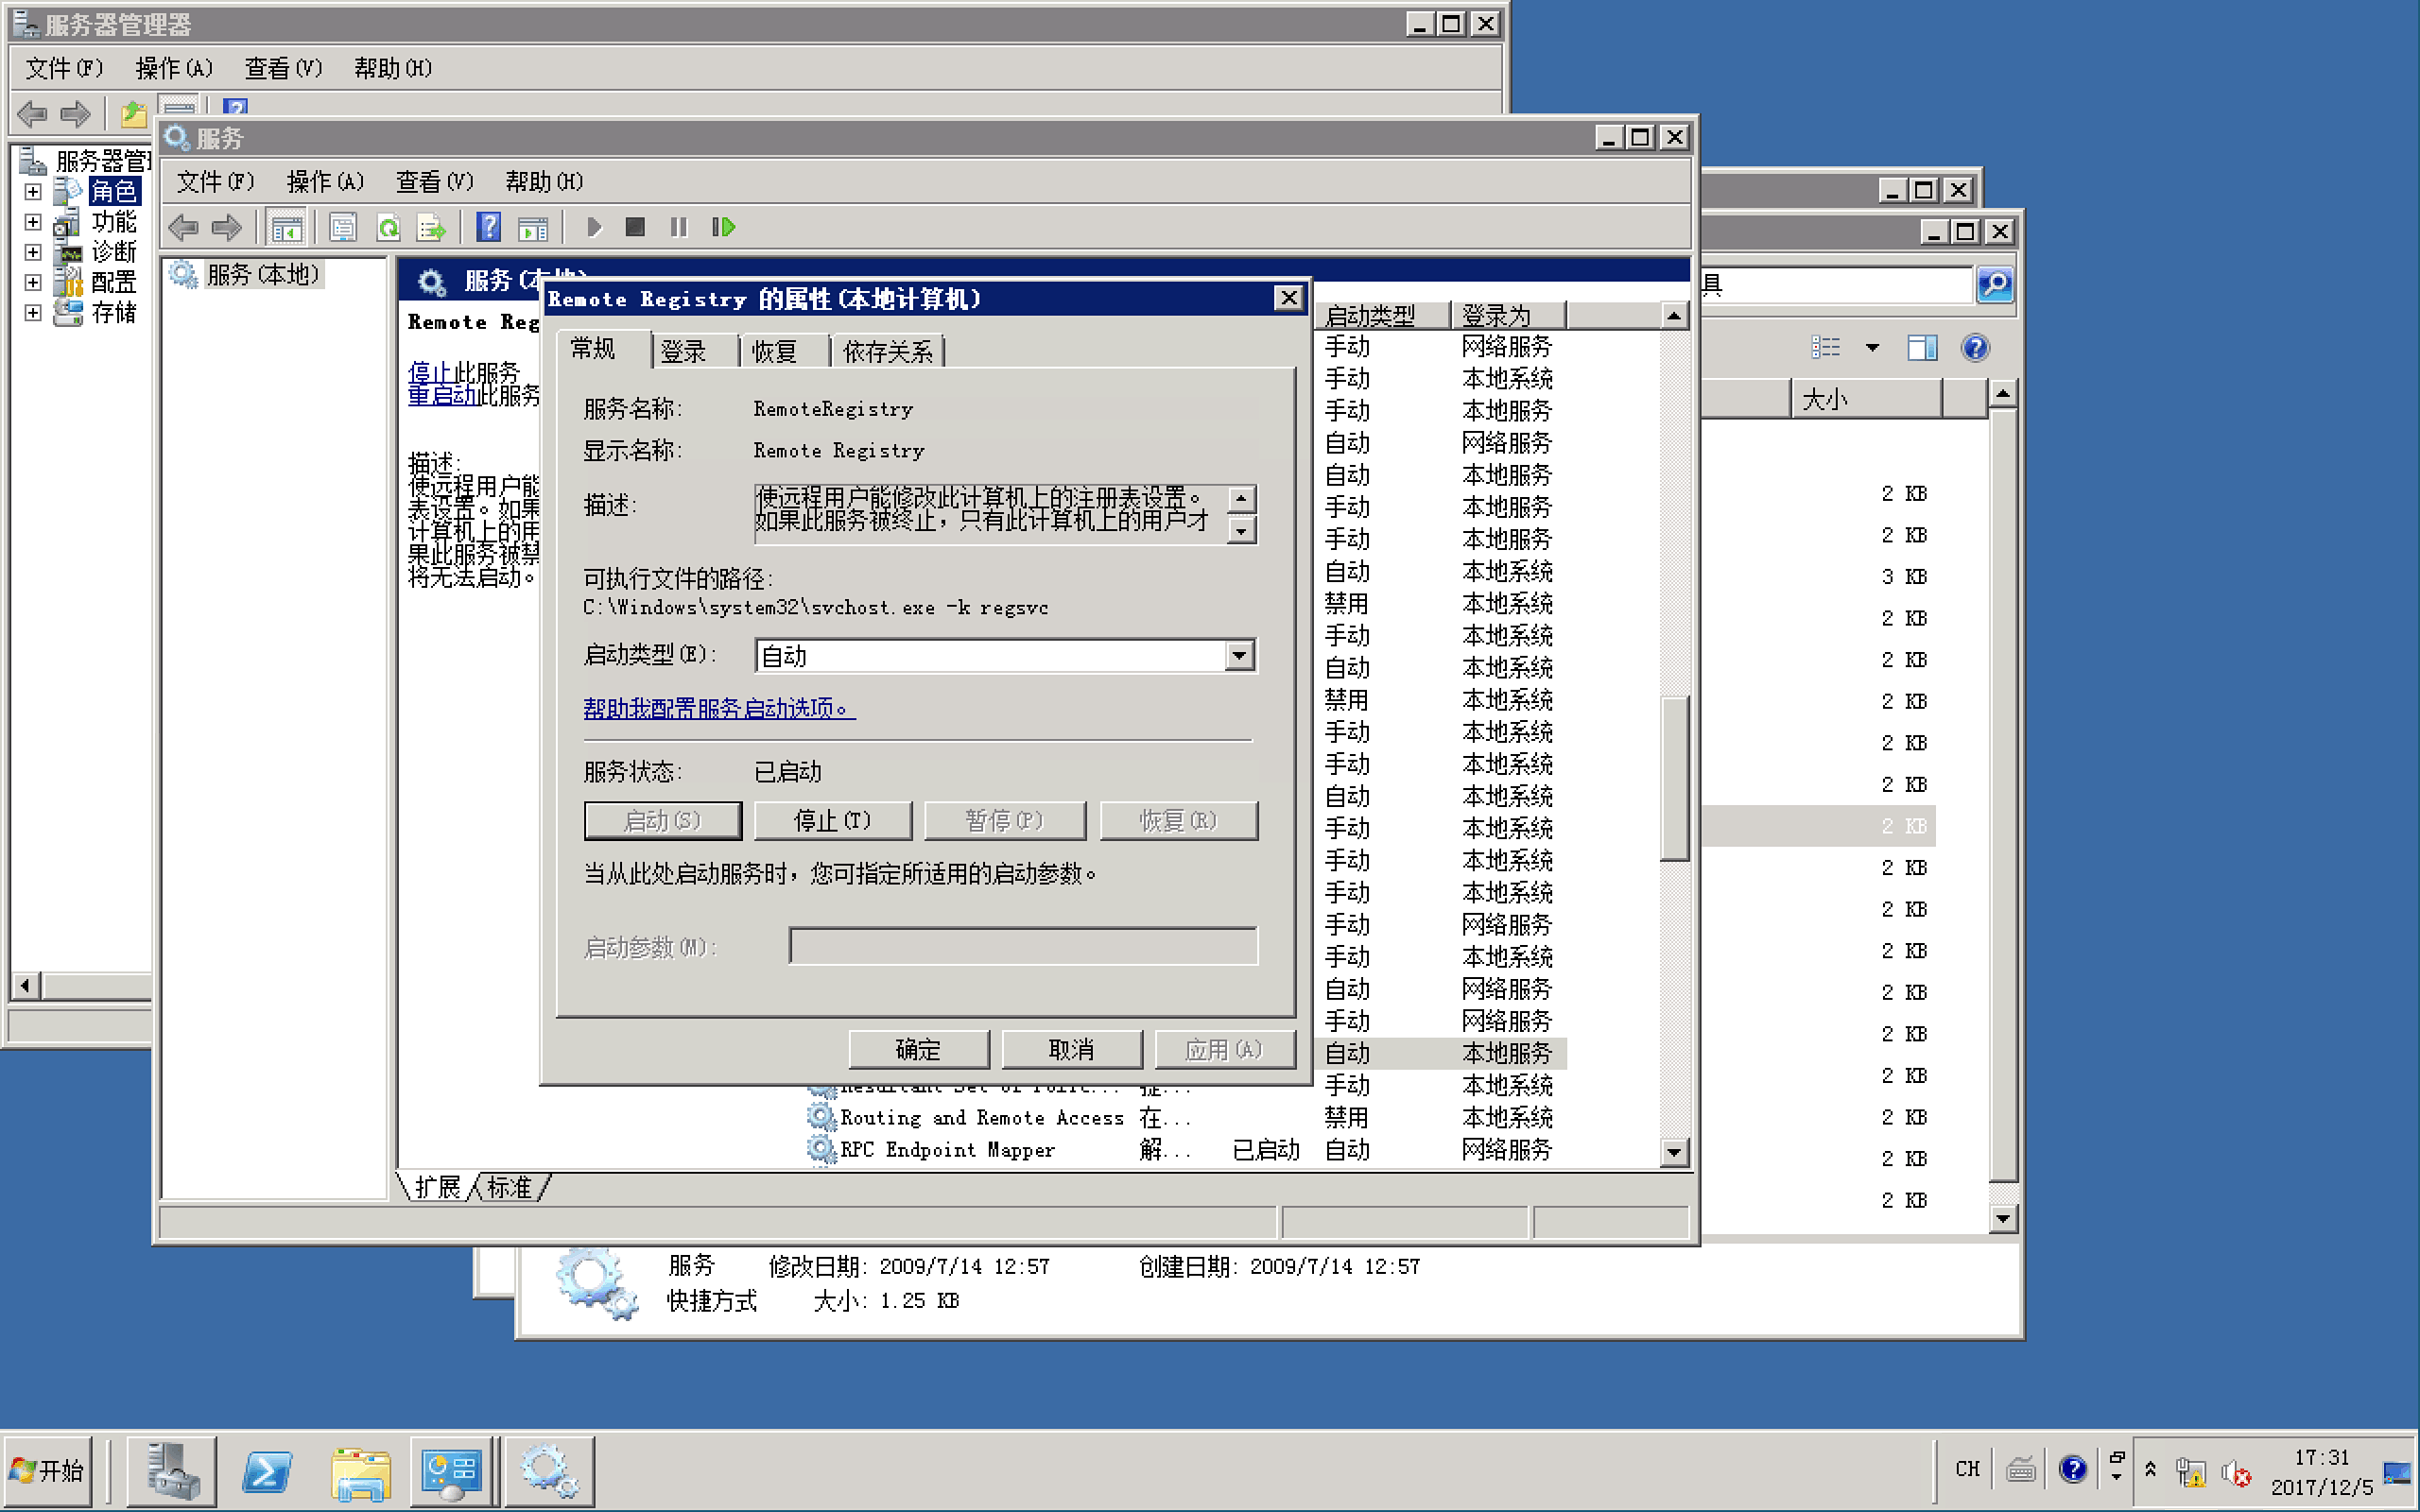Click the blue help icon in services toolbar

488,228
